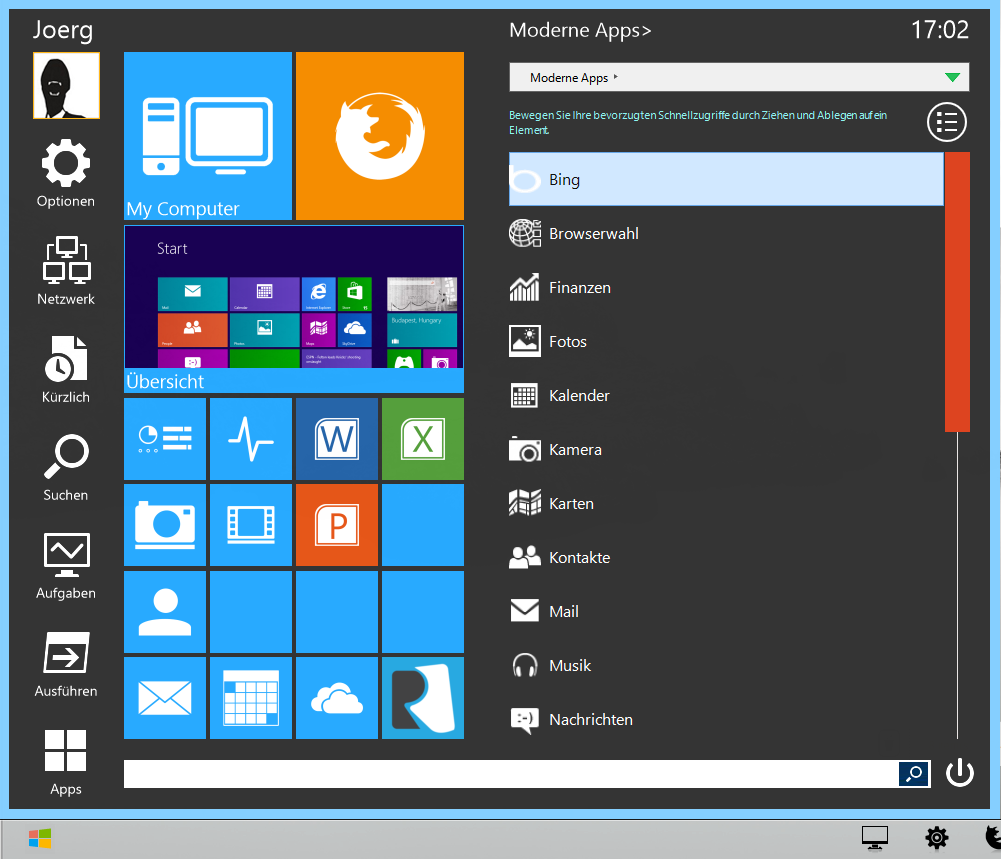This screenshot has width=1001, height=859.
Task: Open the PowerPoint tile
Action: point(337,525)
